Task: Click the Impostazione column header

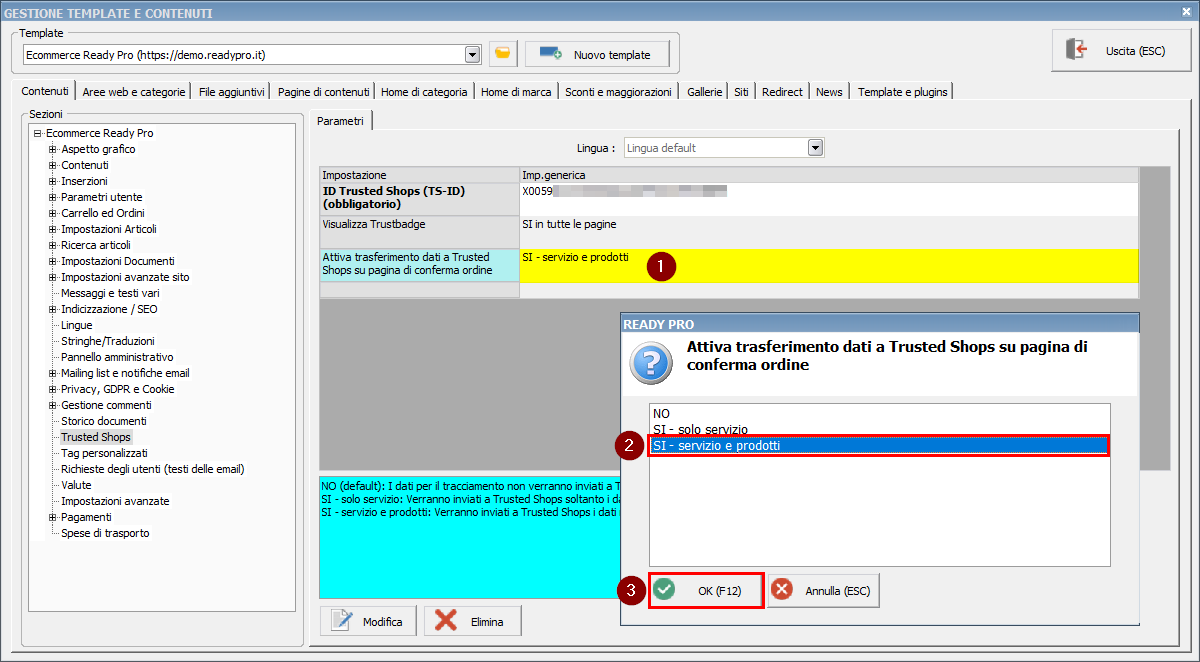Action: (x=420, y=175)
